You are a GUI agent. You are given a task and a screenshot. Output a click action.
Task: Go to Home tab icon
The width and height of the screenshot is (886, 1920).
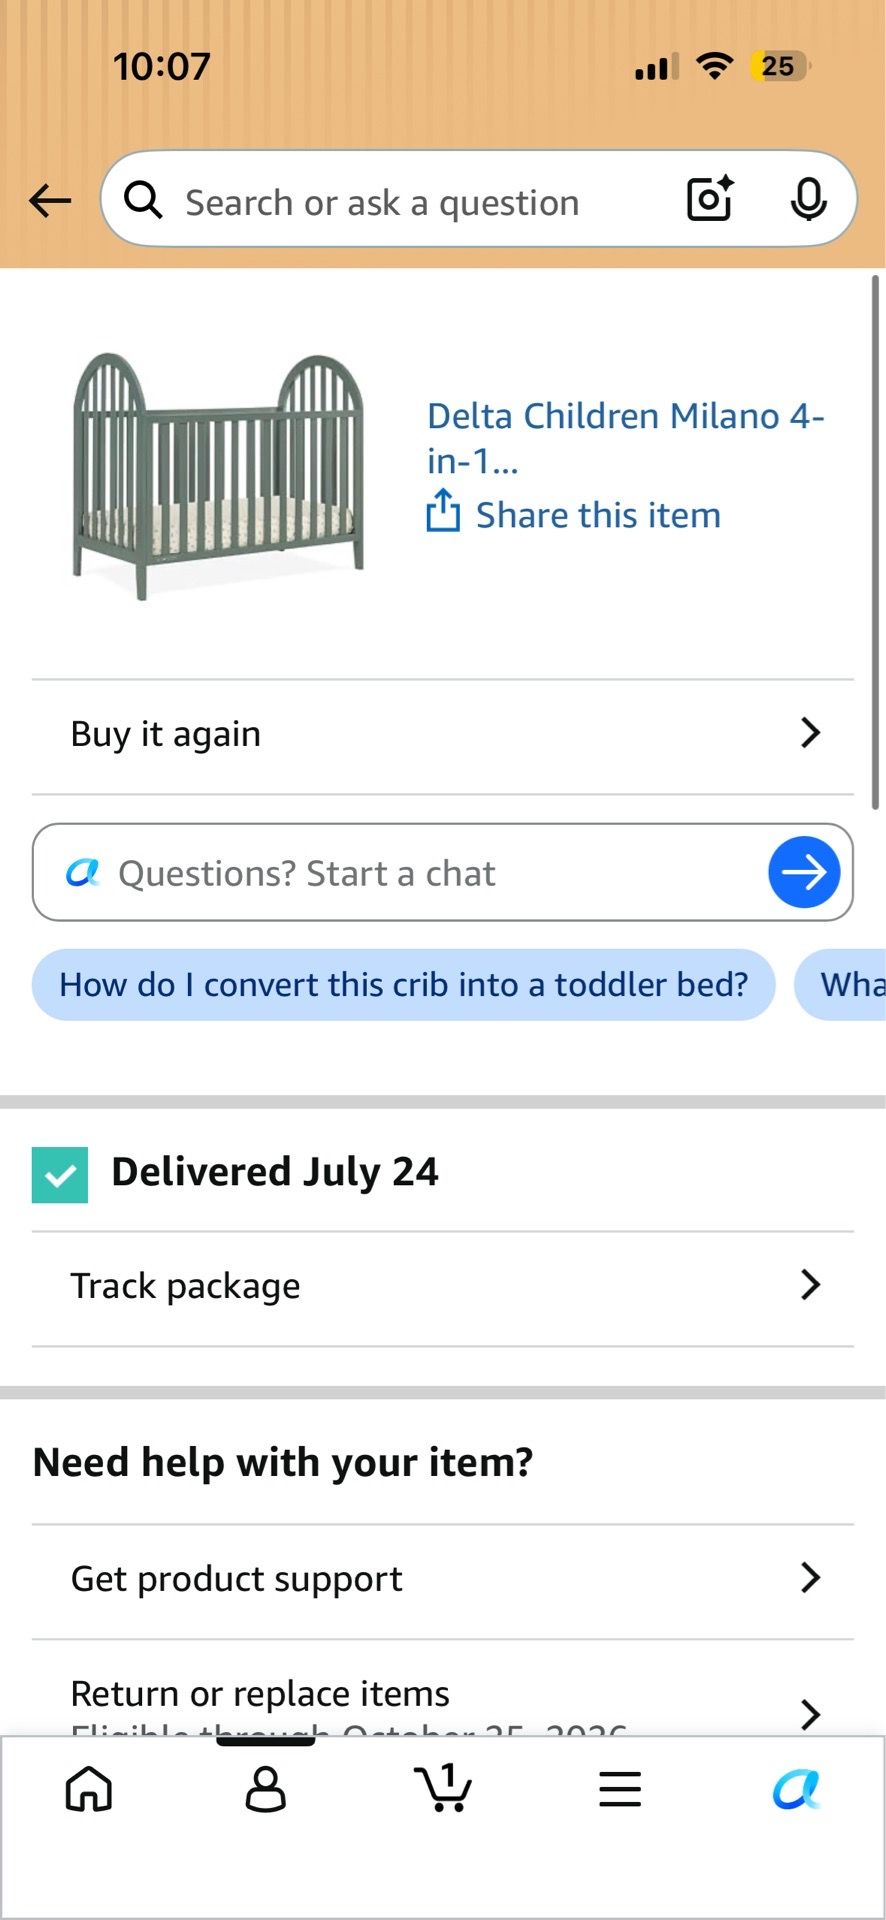tap(89, 1788)
